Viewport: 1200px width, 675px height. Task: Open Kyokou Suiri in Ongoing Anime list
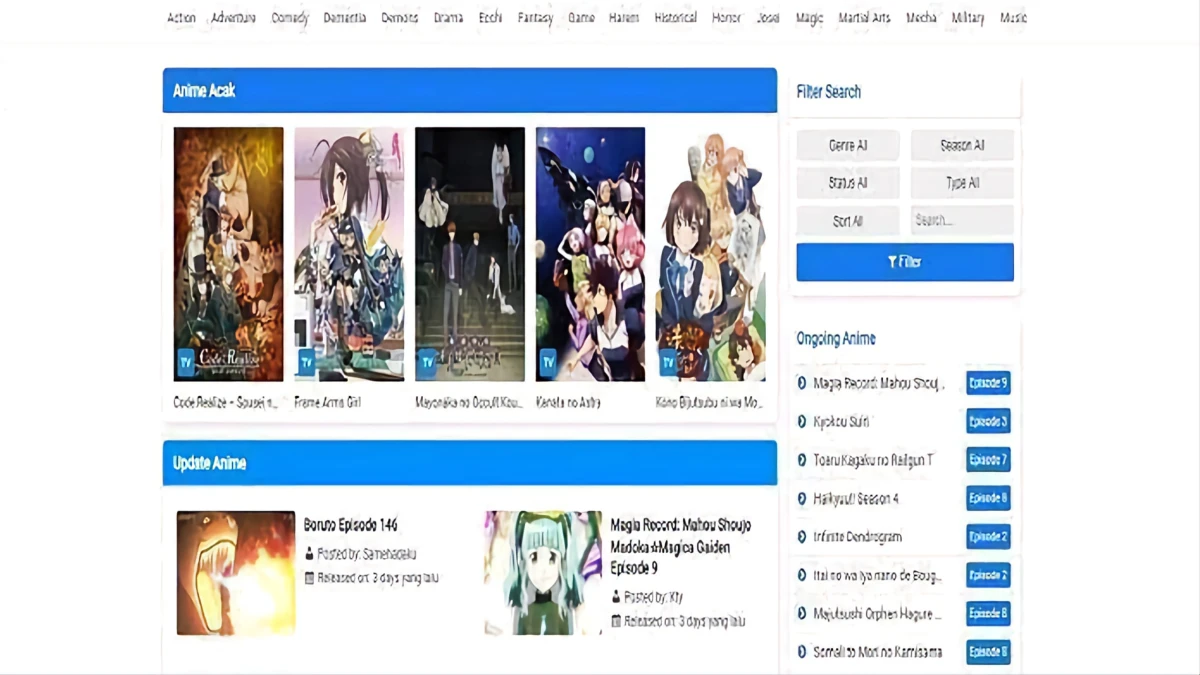click(841, 422)
